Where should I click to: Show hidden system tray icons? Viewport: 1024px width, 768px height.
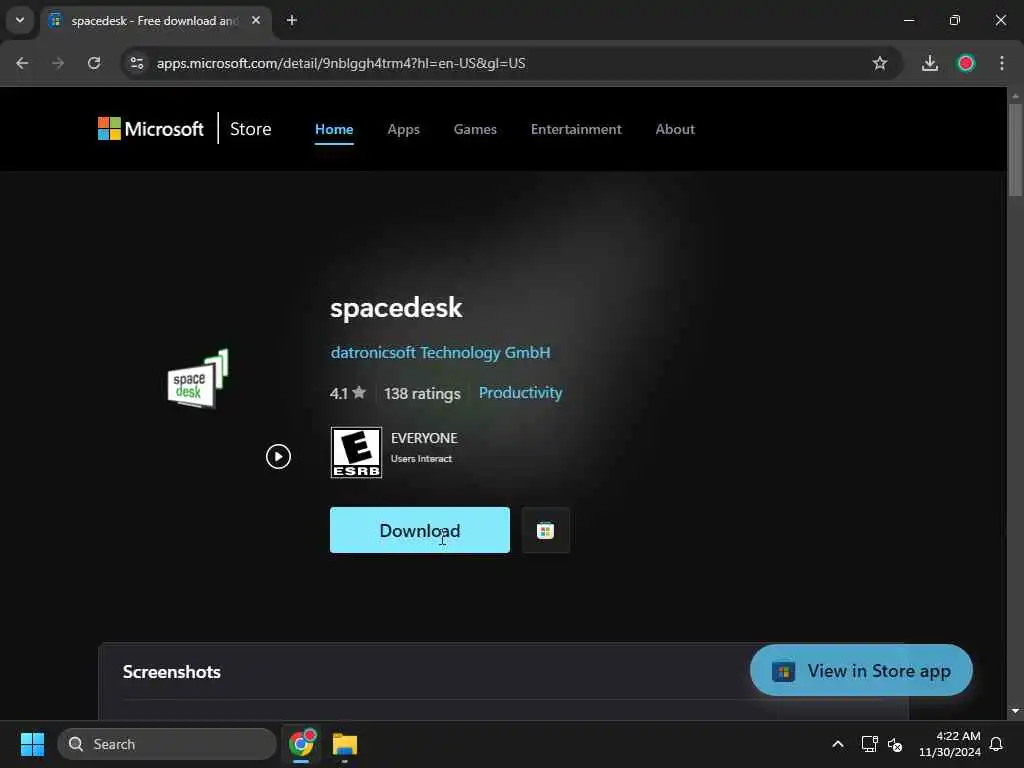pyautogui.click(x=838, y=744)
